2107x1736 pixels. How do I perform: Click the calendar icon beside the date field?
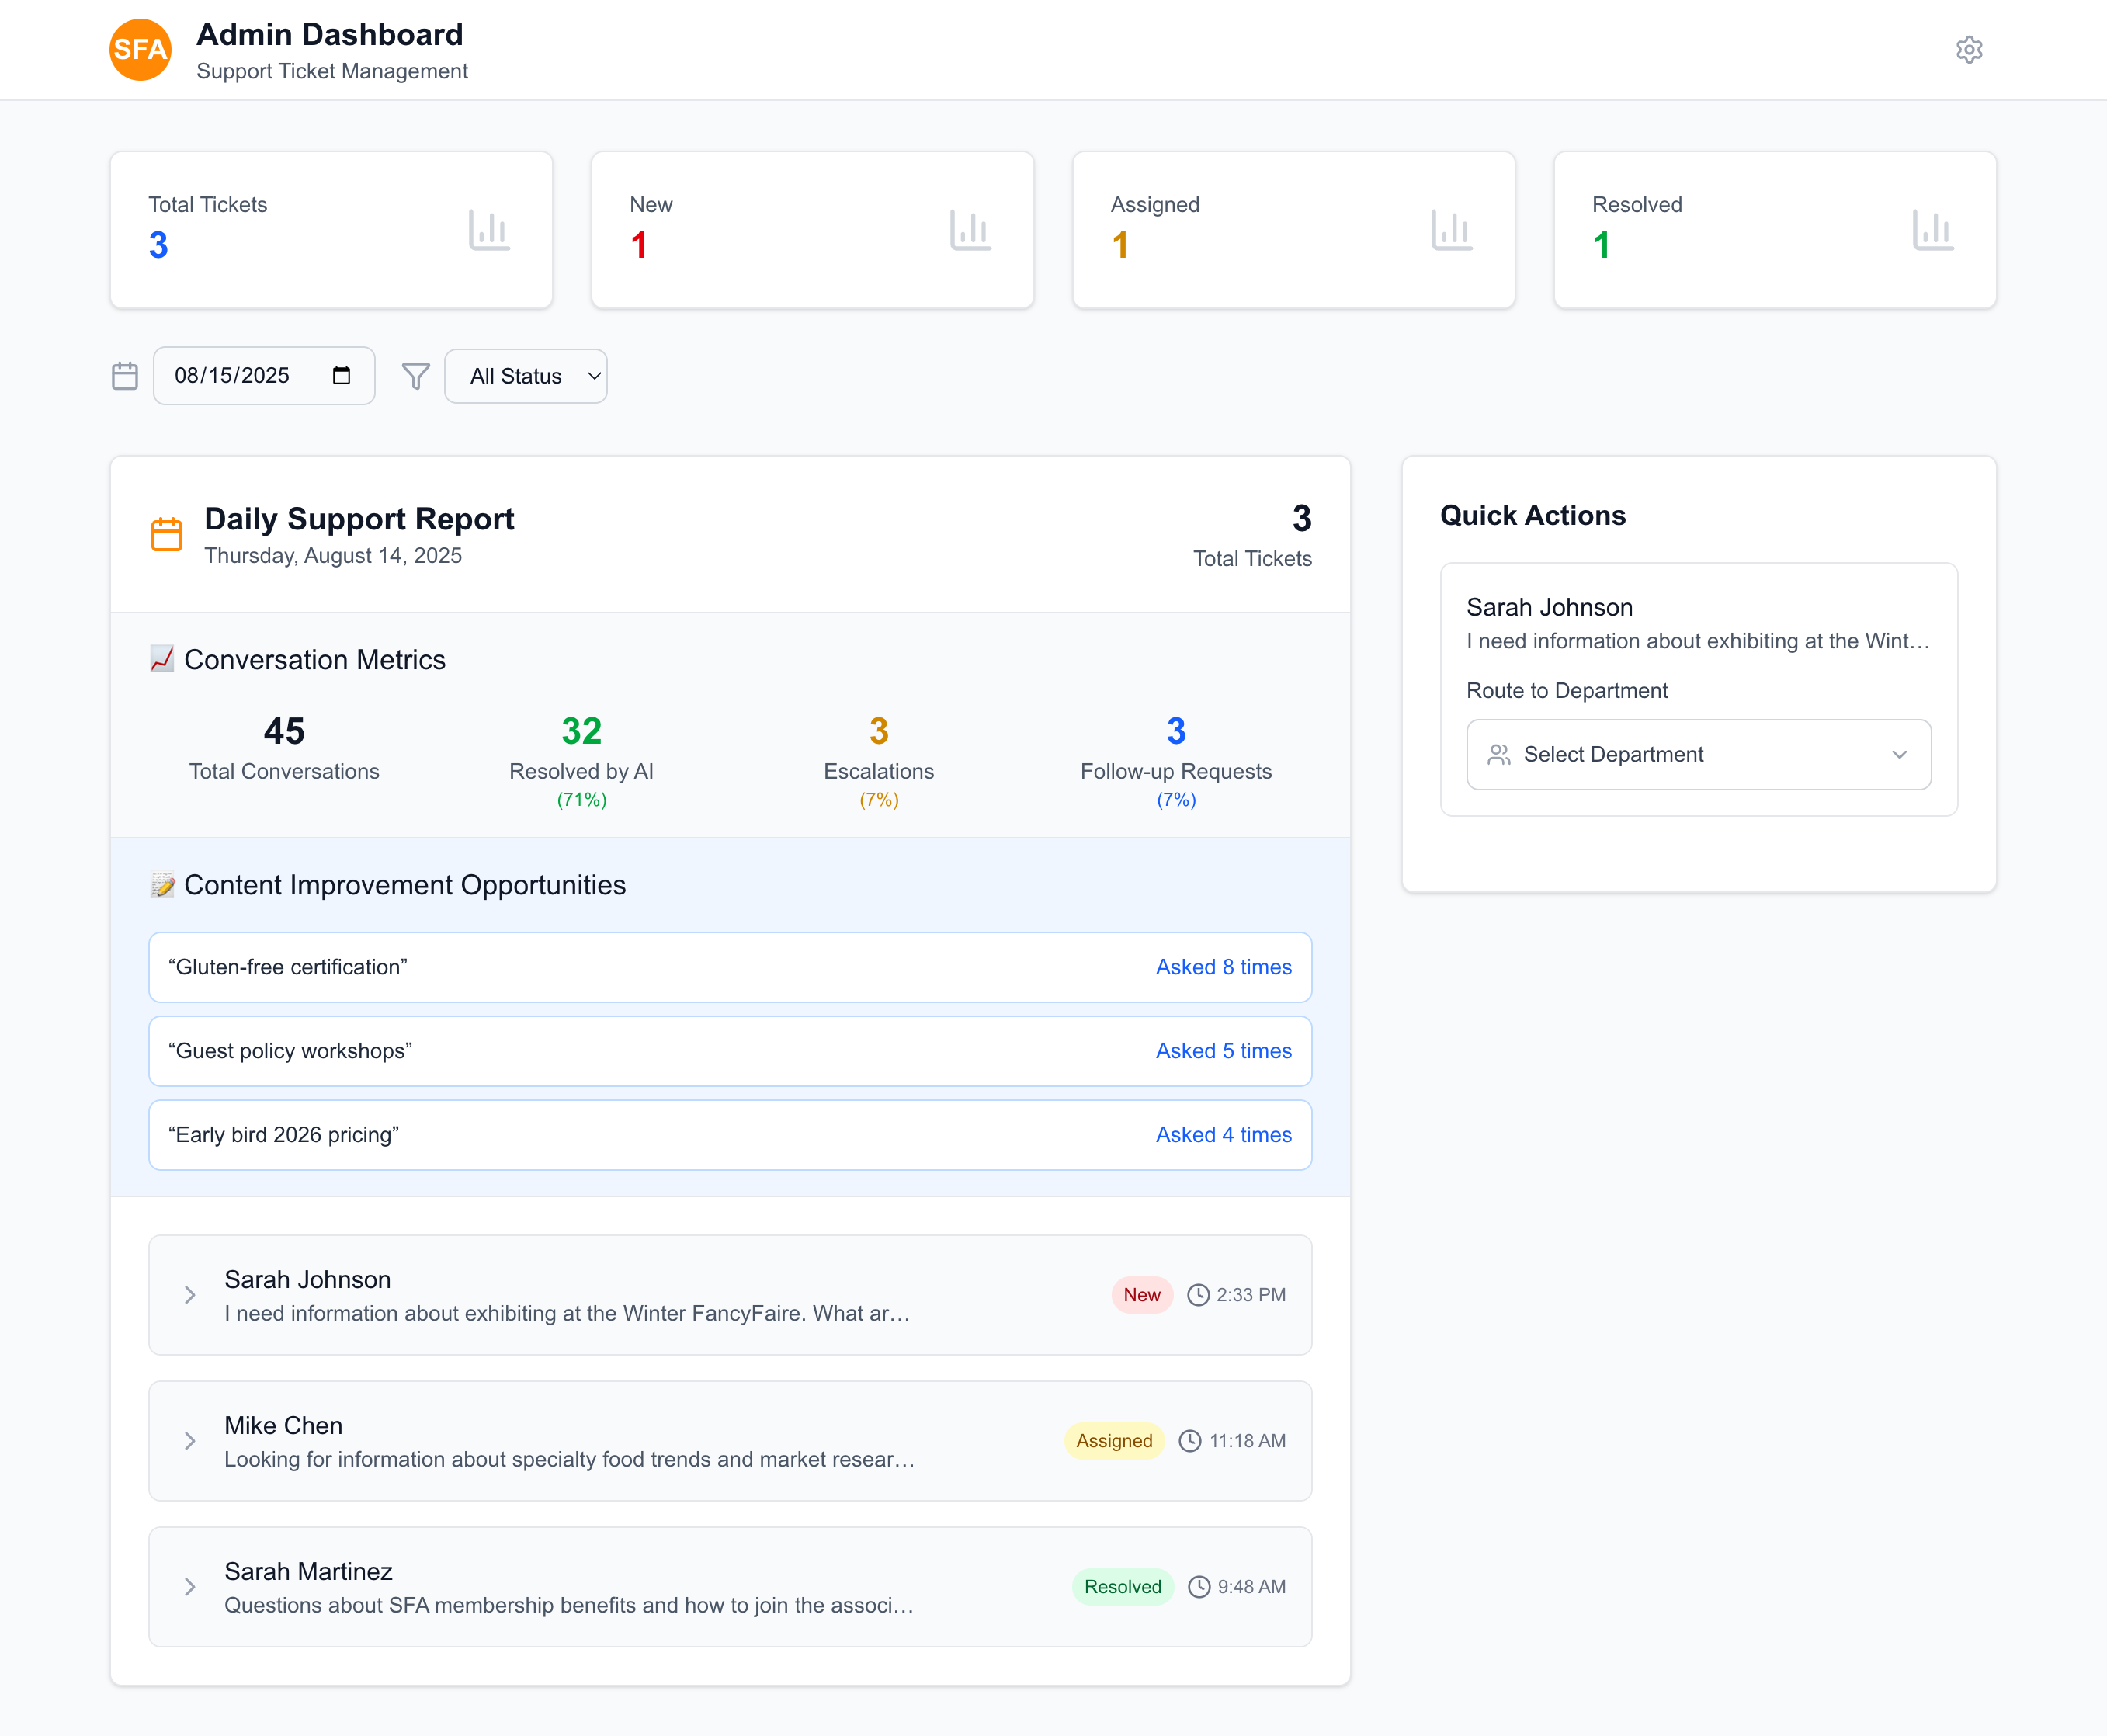124,376
